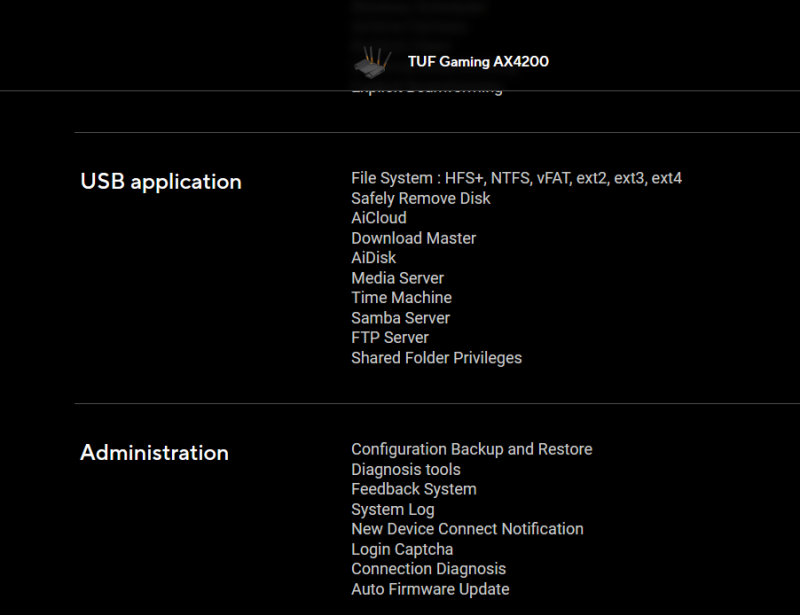Select the Connection Diagnosis text

pyautogui.click(x=429, y=569)
